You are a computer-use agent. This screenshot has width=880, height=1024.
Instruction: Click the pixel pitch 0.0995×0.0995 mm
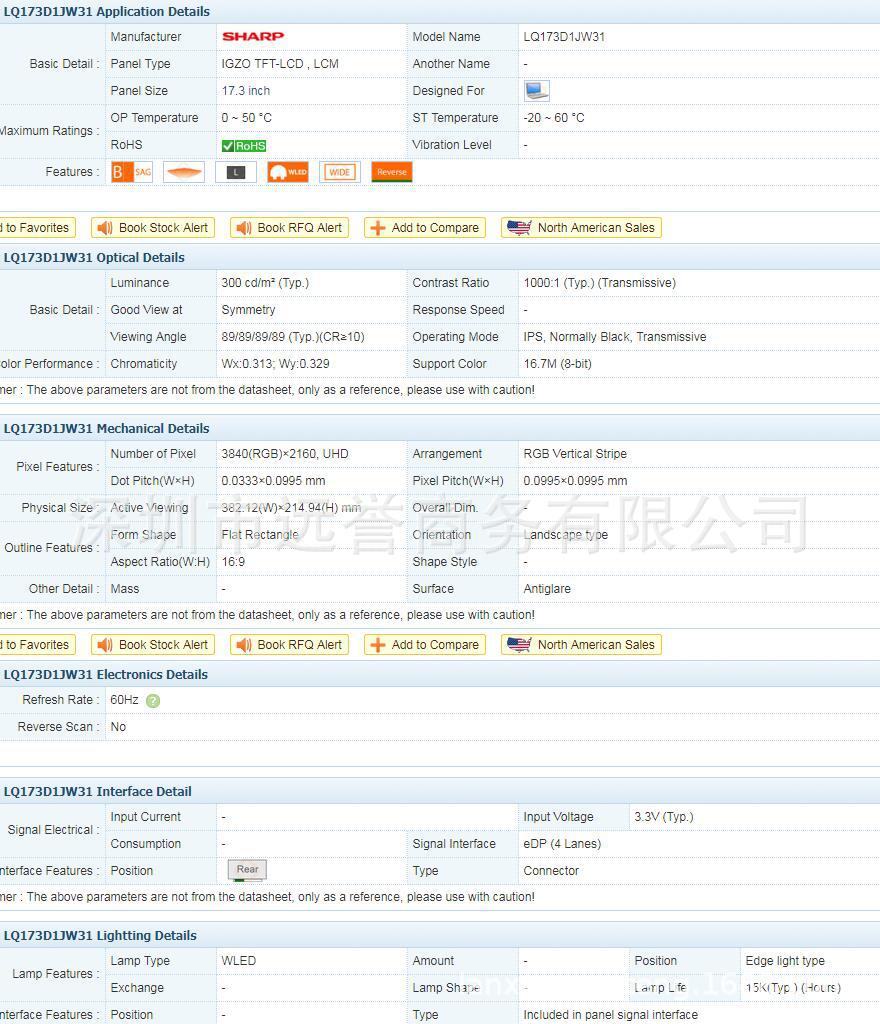575,481
